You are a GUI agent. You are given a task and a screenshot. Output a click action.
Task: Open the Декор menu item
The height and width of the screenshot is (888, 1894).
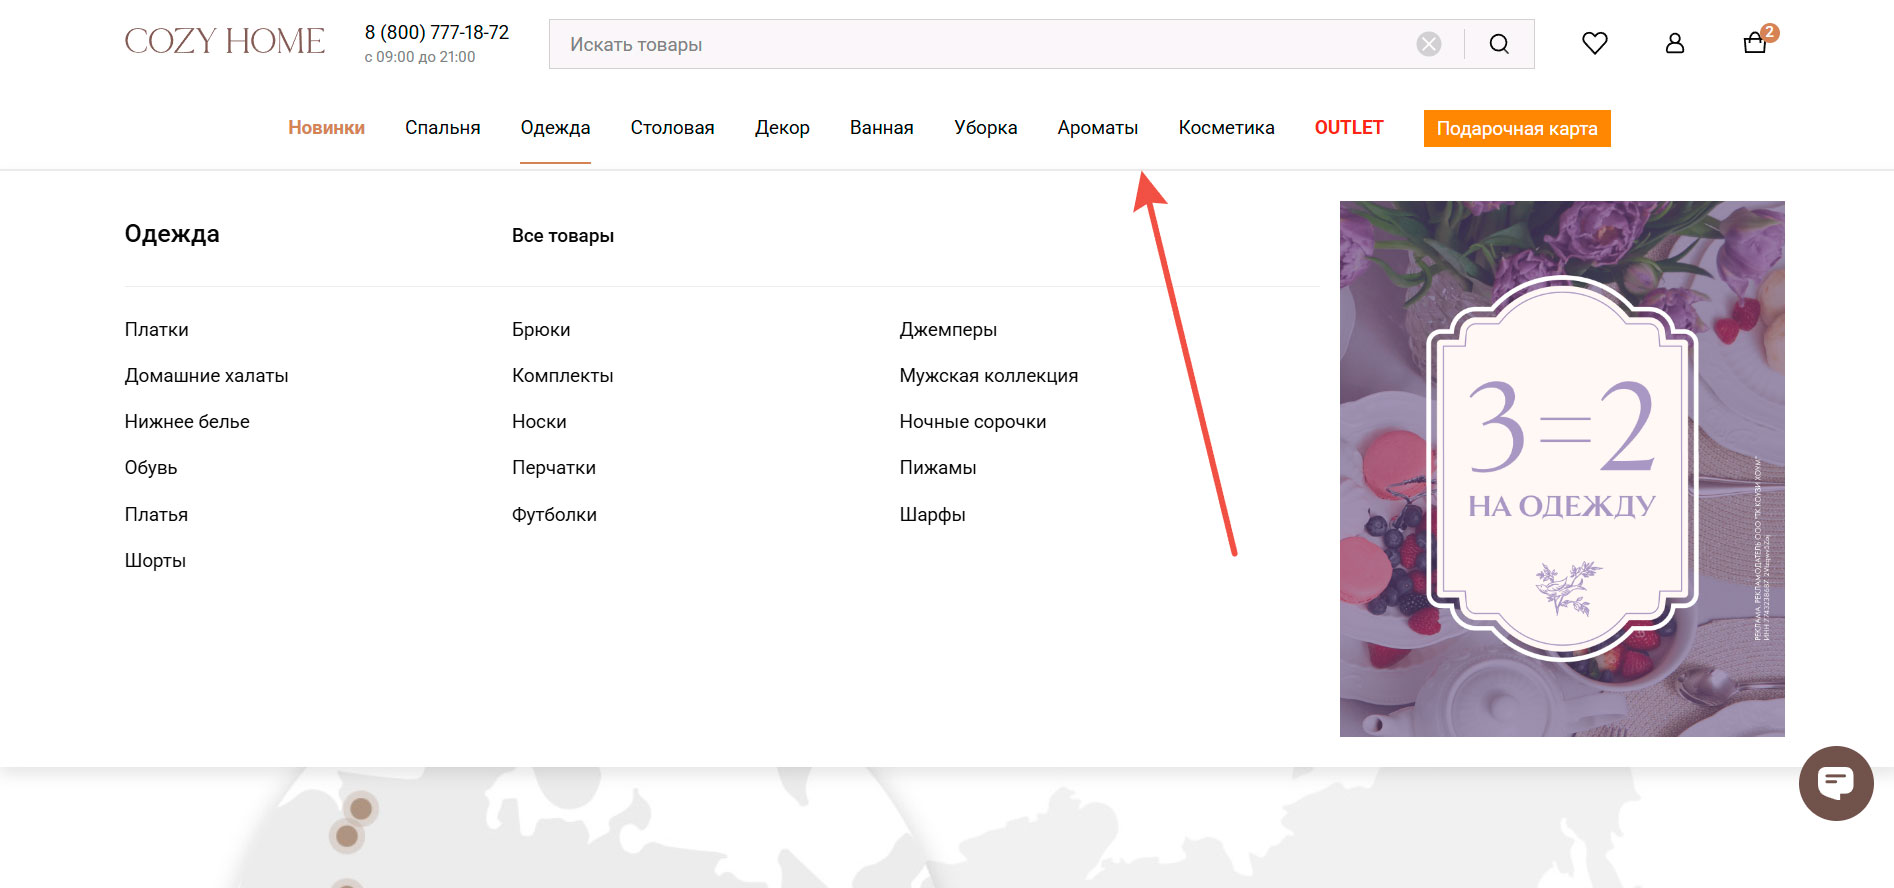point(782,128)
